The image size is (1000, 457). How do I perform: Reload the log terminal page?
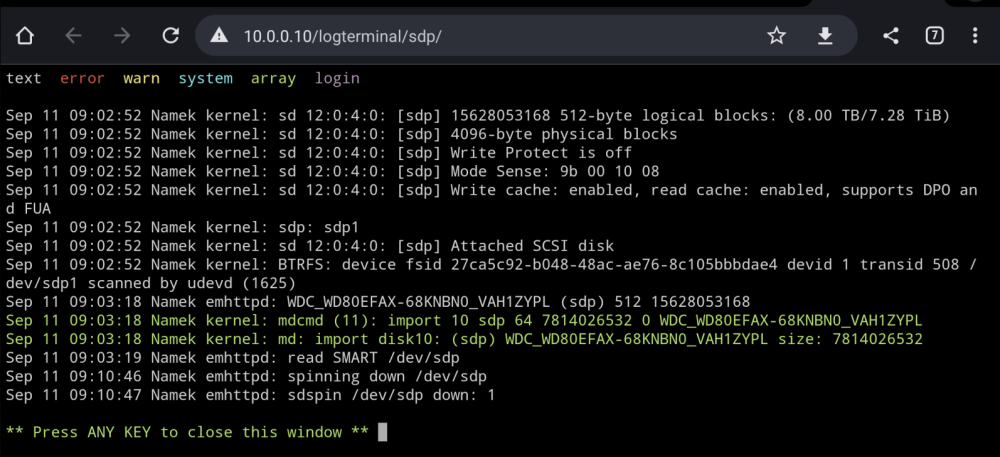pos(170,36)
